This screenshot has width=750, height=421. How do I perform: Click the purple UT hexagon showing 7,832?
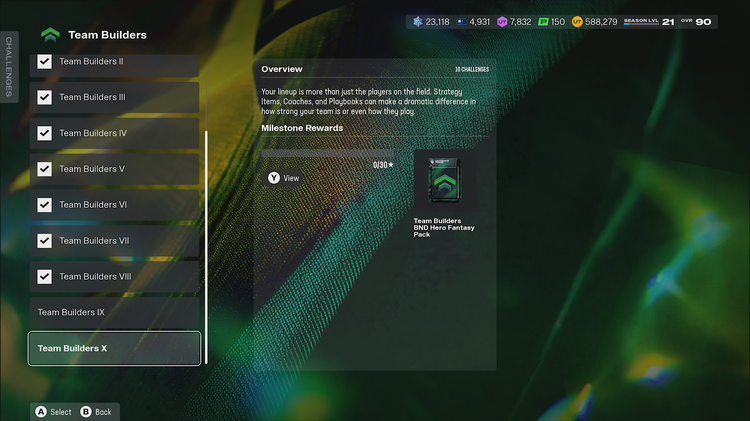[x=503, y=21]
